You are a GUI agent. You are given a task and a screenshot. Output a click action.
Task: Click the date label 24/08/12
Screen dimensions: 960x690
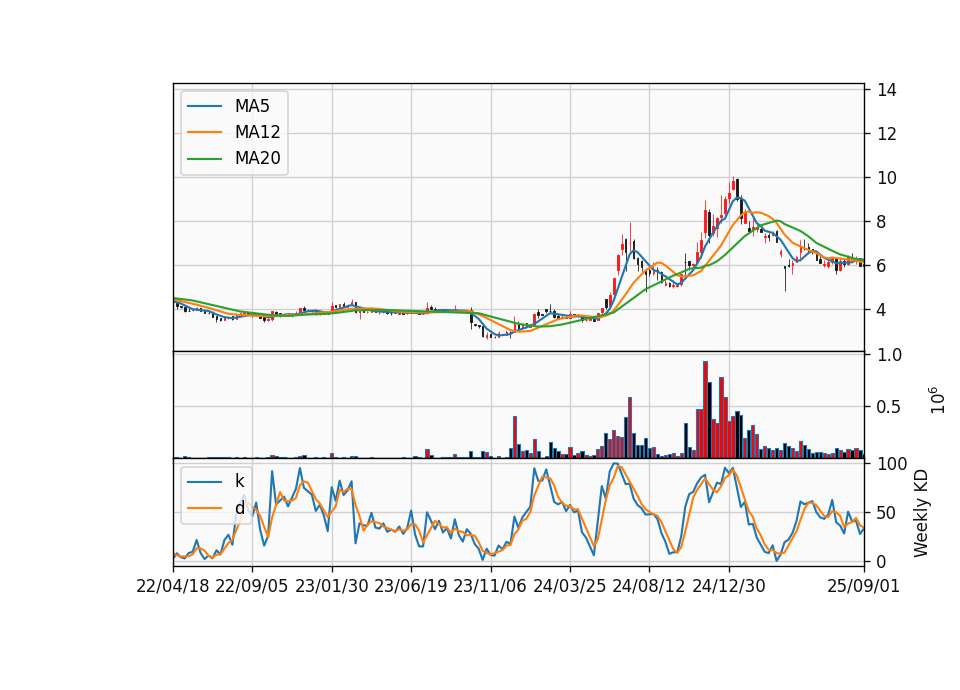[649, 586]
